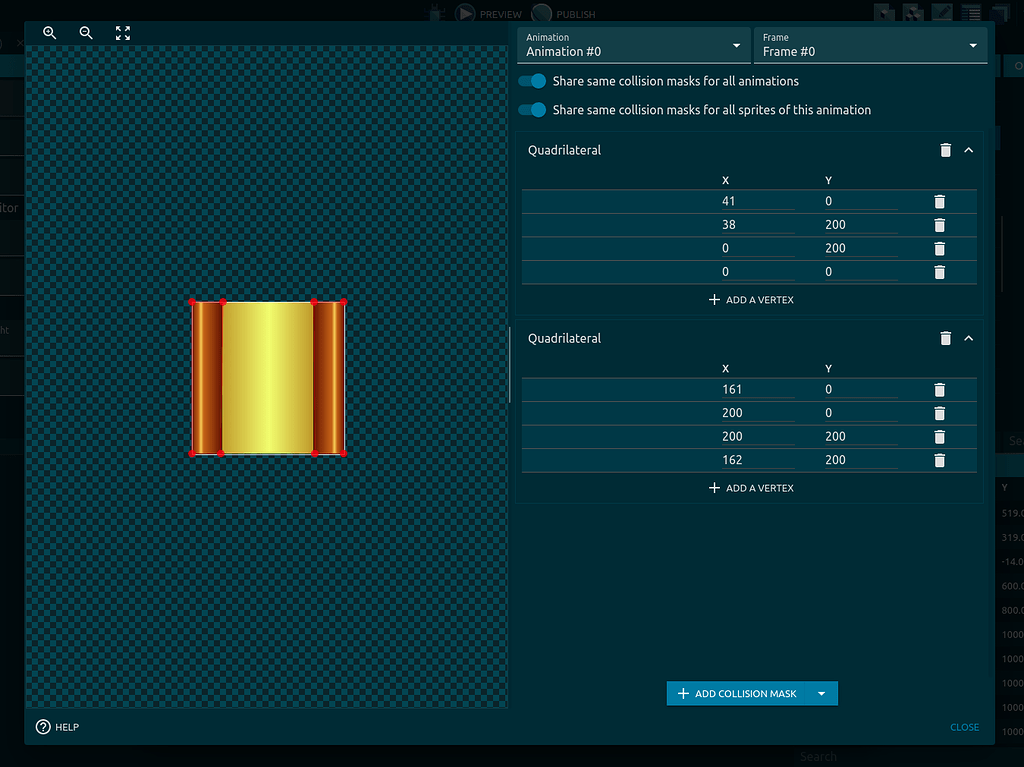Collapse the first Quadrilateral panel

(968, 150)
